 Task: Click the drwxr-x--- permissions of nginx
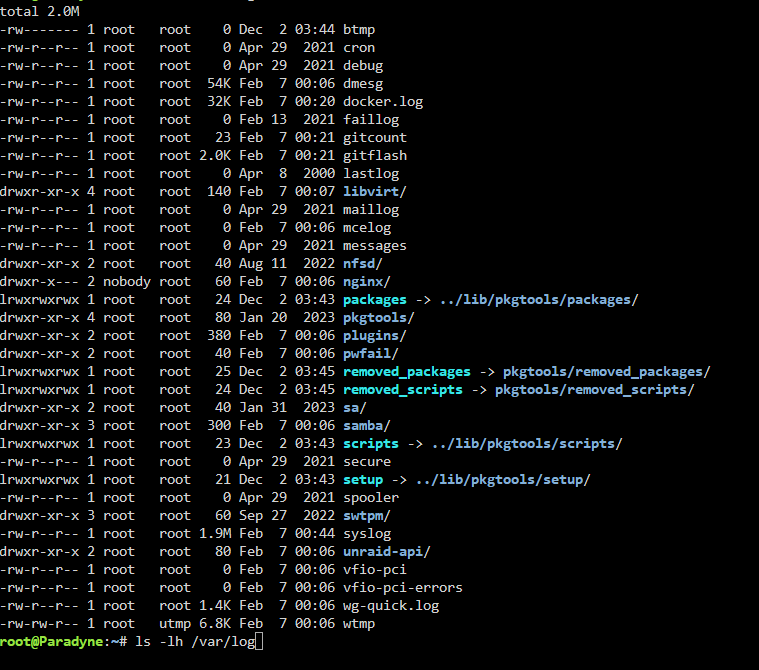click(x=40, y=281)
